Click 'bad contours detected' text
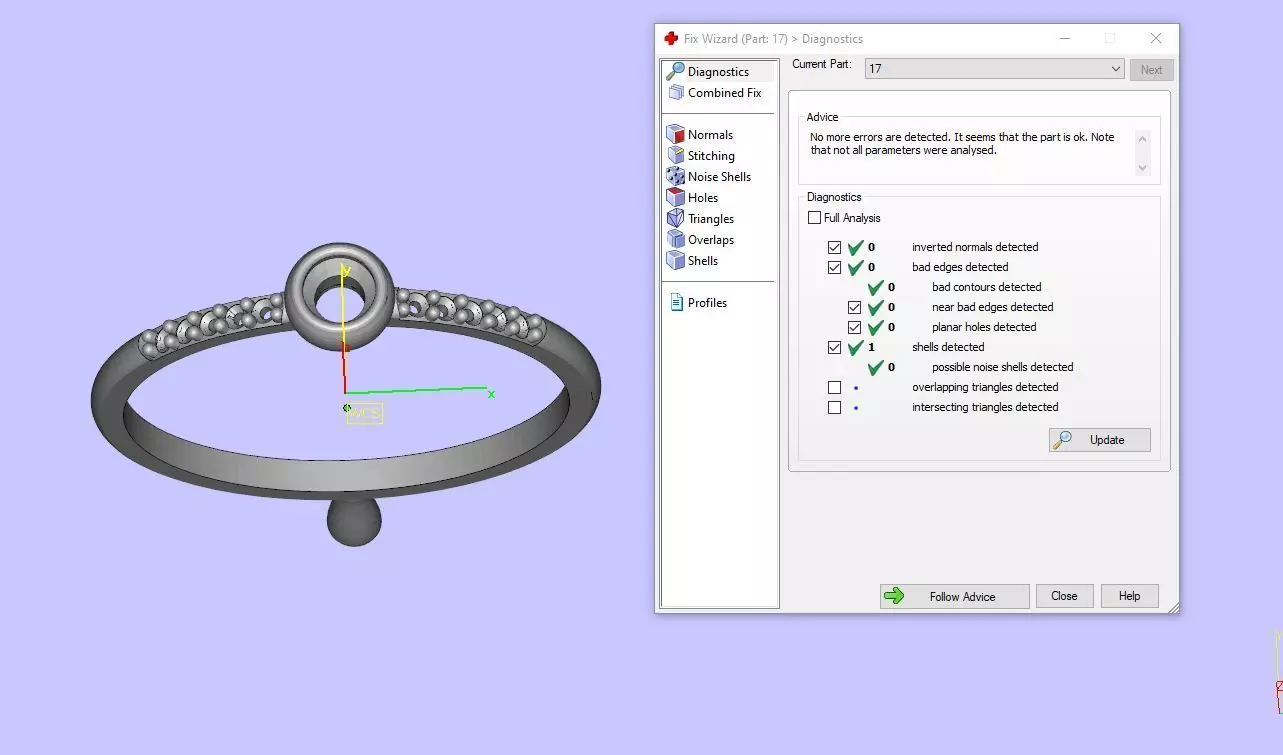This screenshot has height=755, width=1283. (x=987, y=287)
